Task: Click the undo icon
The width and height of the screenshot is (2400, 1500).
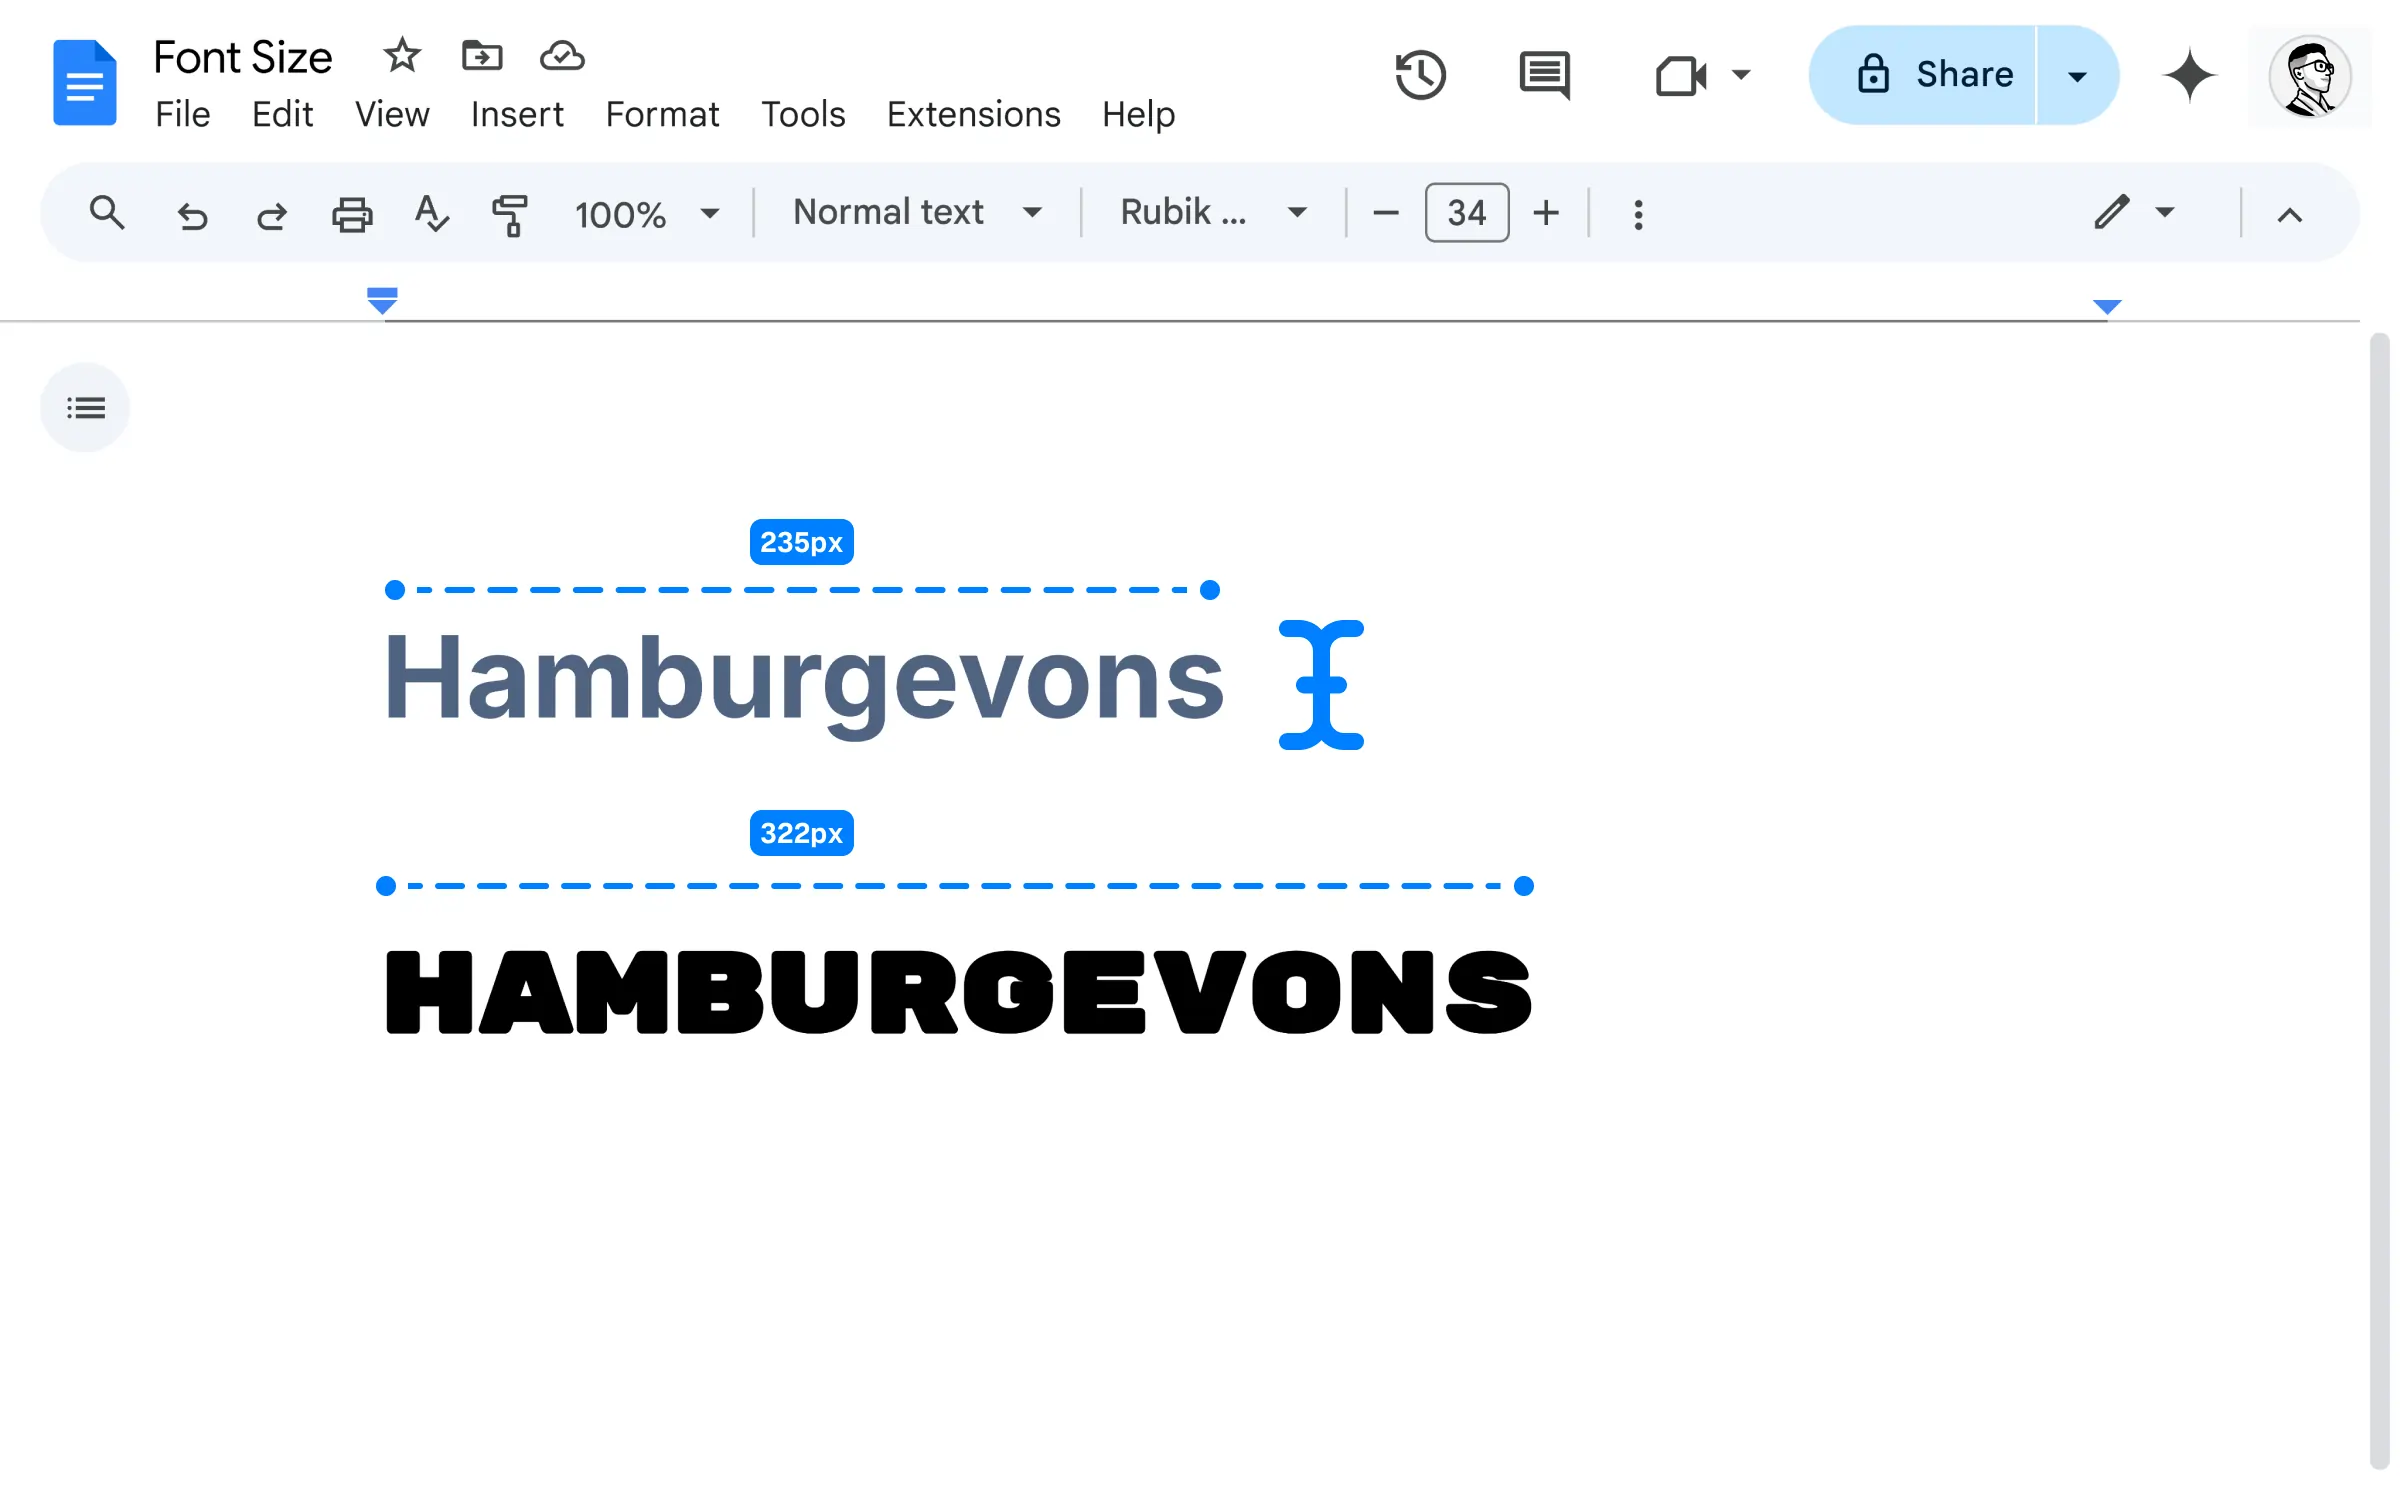Action: click(188, 213)
